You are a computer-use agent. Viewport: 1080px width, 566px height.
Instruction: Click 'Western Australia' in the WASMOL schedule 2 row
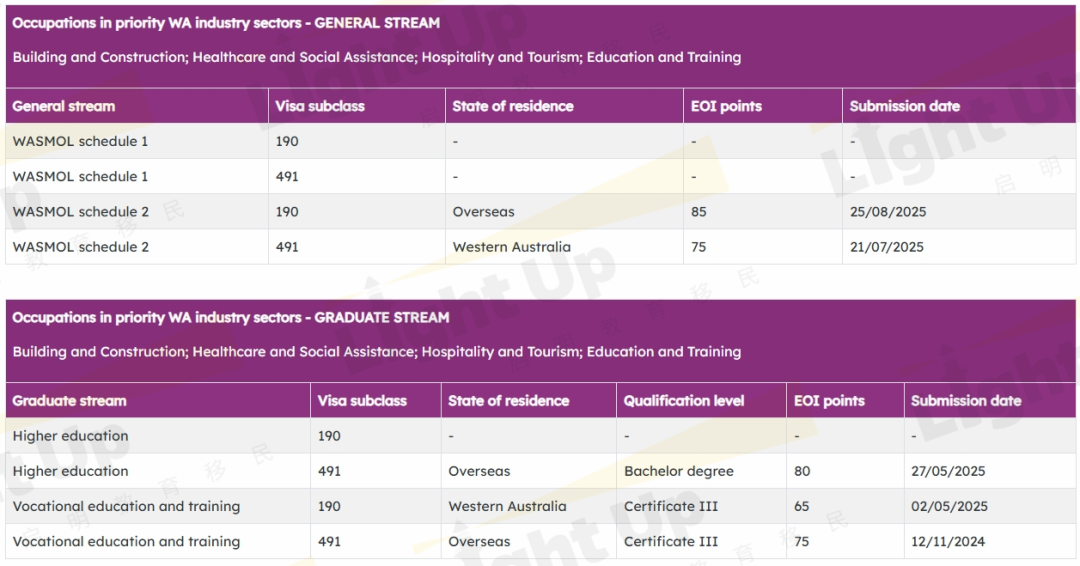click(512, 247)
